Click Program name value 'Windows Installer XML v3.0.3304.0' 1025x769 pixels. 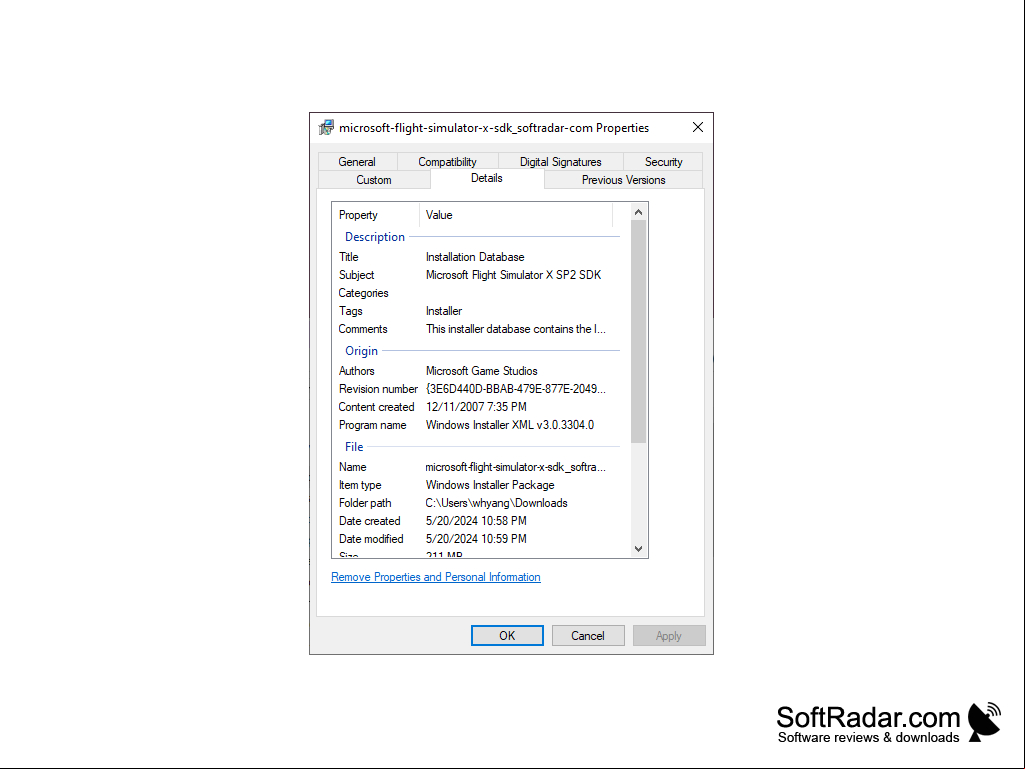coord(510,425)
